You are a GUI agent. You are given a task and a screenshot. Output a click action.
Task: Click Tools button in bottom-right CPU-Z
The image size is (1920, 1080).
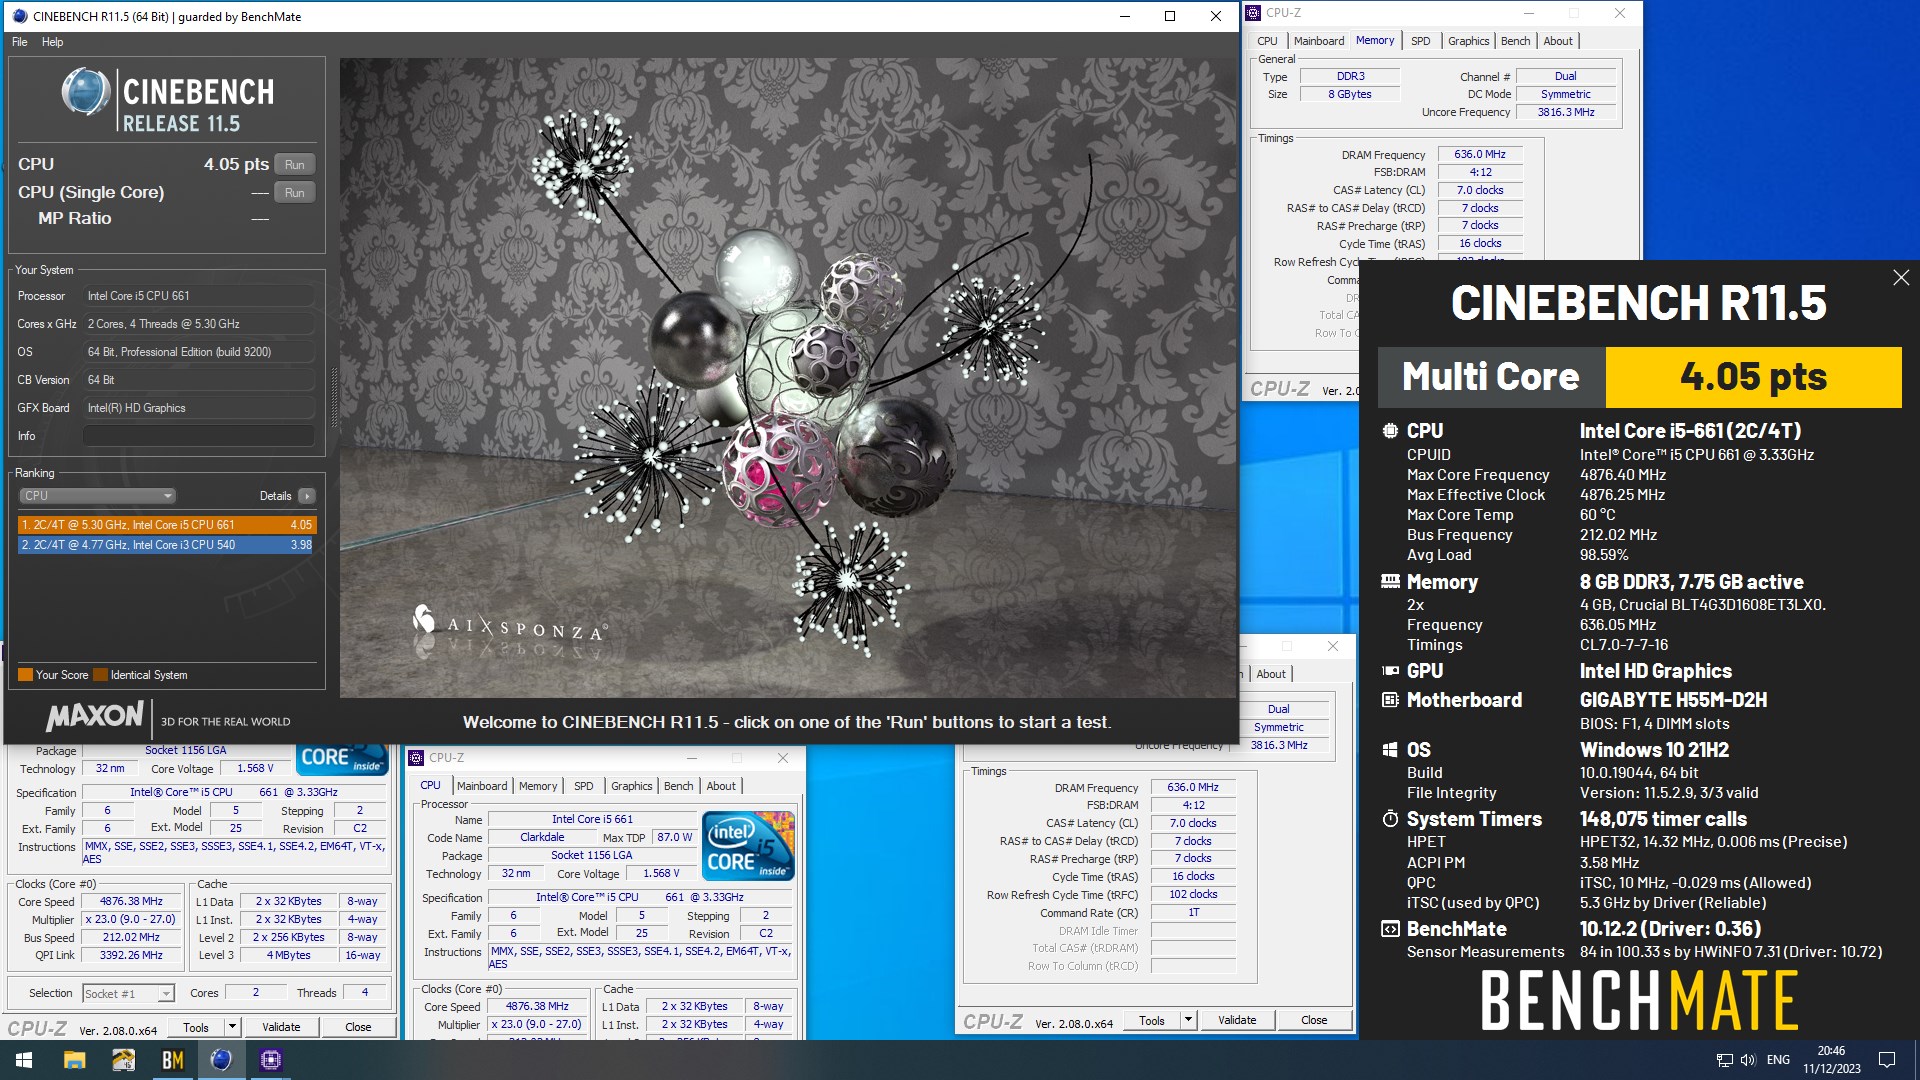(x=1152, y=1020)
